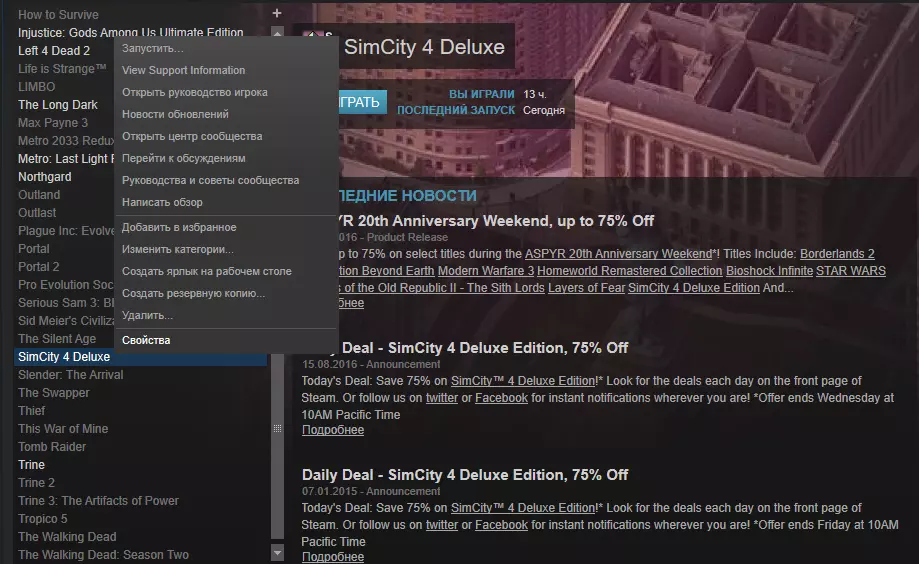Image resolution: width=919 pixels, height=564 pixels.
Task: Open Homeworld Remastered Collection link
Action: tap(629, 271)
